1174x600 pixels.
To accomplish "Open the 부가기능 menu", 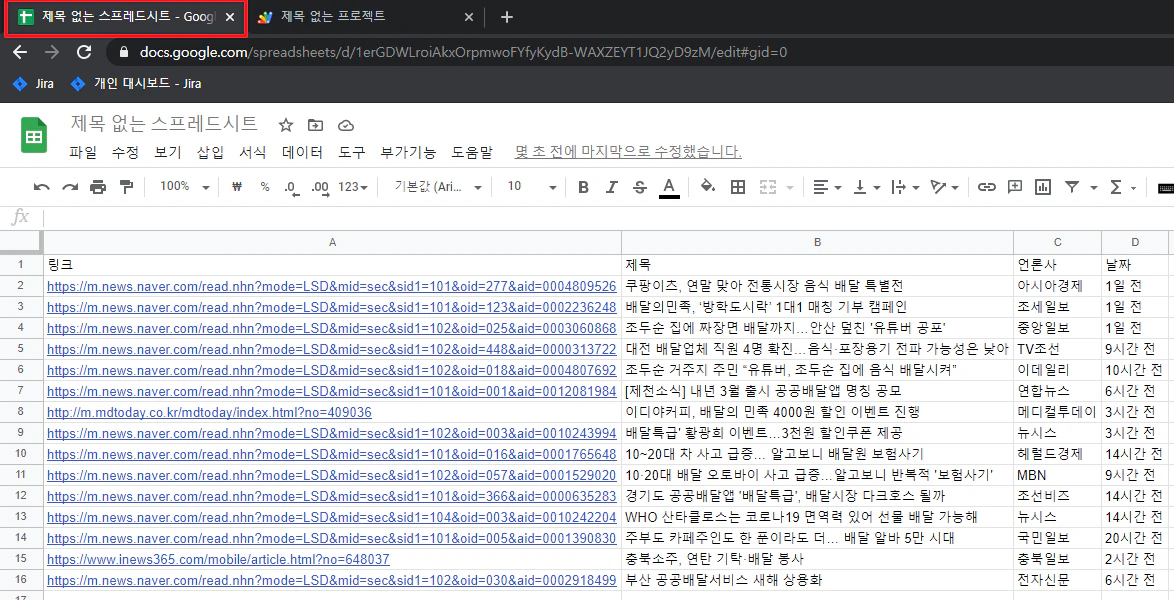I will 408,152.
